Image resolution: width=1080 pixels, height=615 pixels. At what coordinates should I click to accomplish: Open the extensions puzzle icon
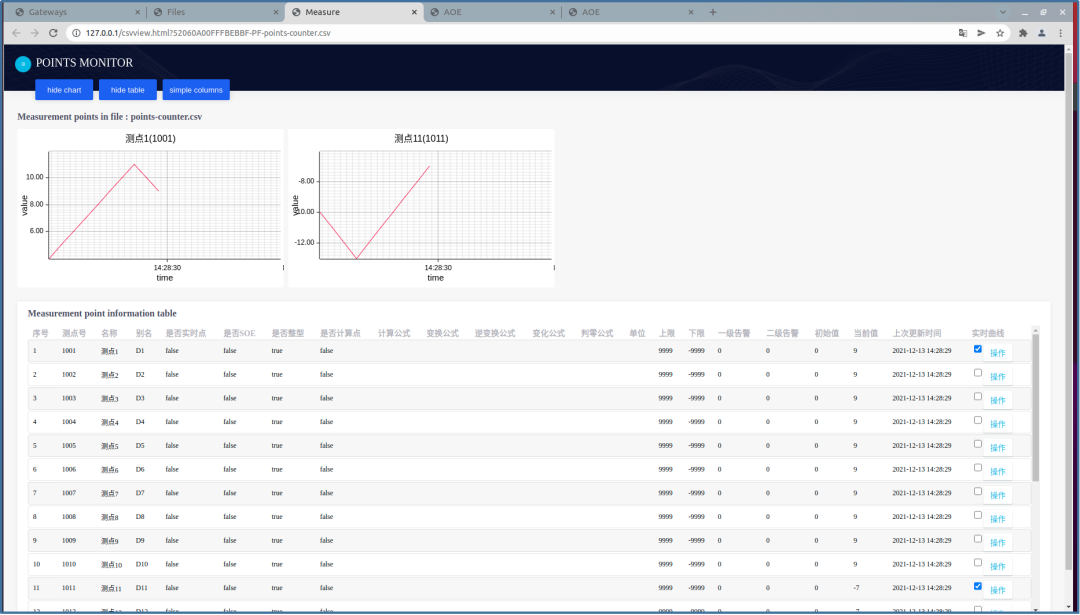(1023, 33)
